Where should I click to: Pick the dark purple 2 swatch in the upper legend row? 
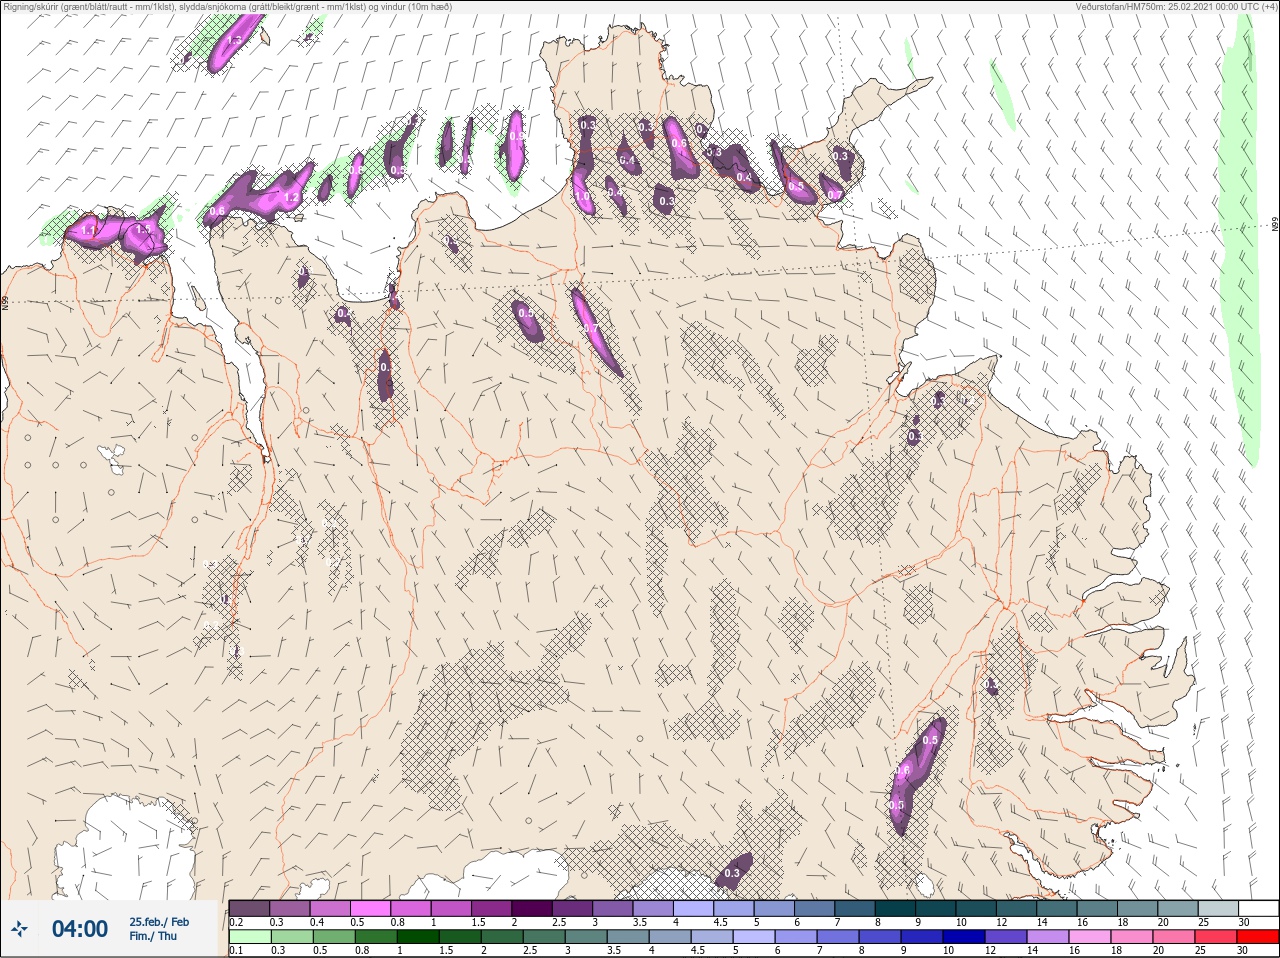coord(532,908)
